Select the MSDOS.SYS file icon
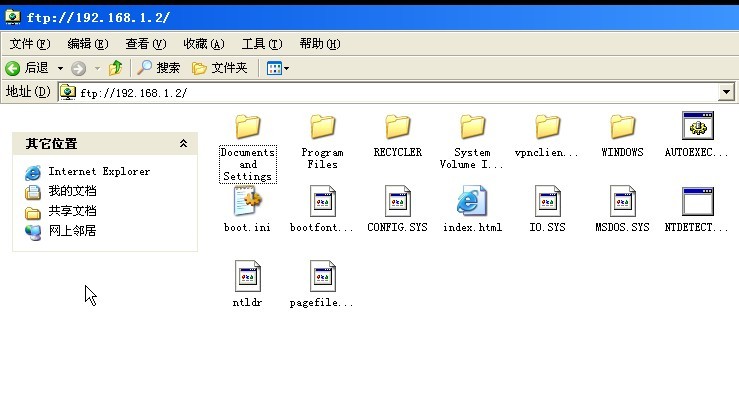739x413 pixels. click(623, 201)
